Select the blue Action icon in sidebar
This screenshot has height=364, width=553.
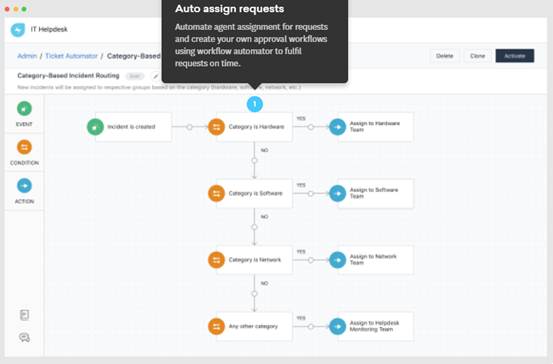pos(24,186)
